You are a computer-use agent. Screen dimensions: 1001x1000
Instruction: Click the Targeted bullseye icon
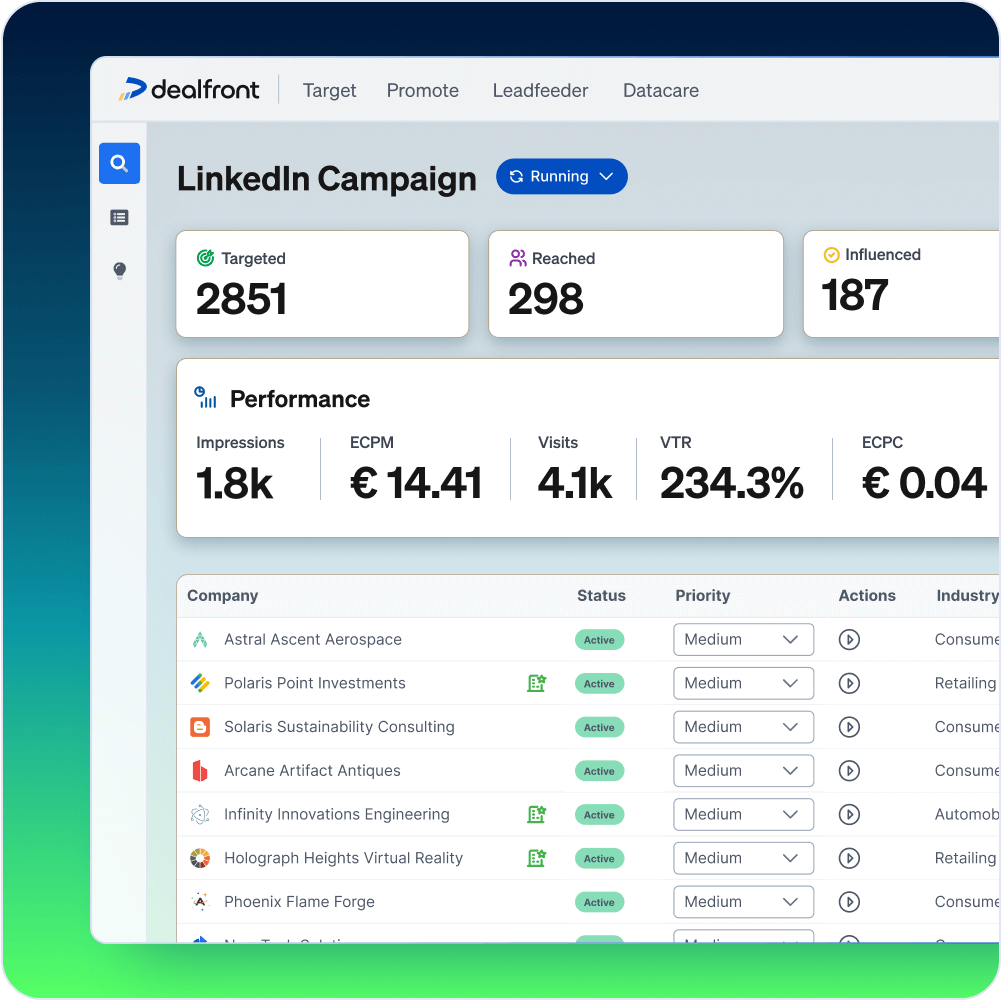tap(205, 258)
